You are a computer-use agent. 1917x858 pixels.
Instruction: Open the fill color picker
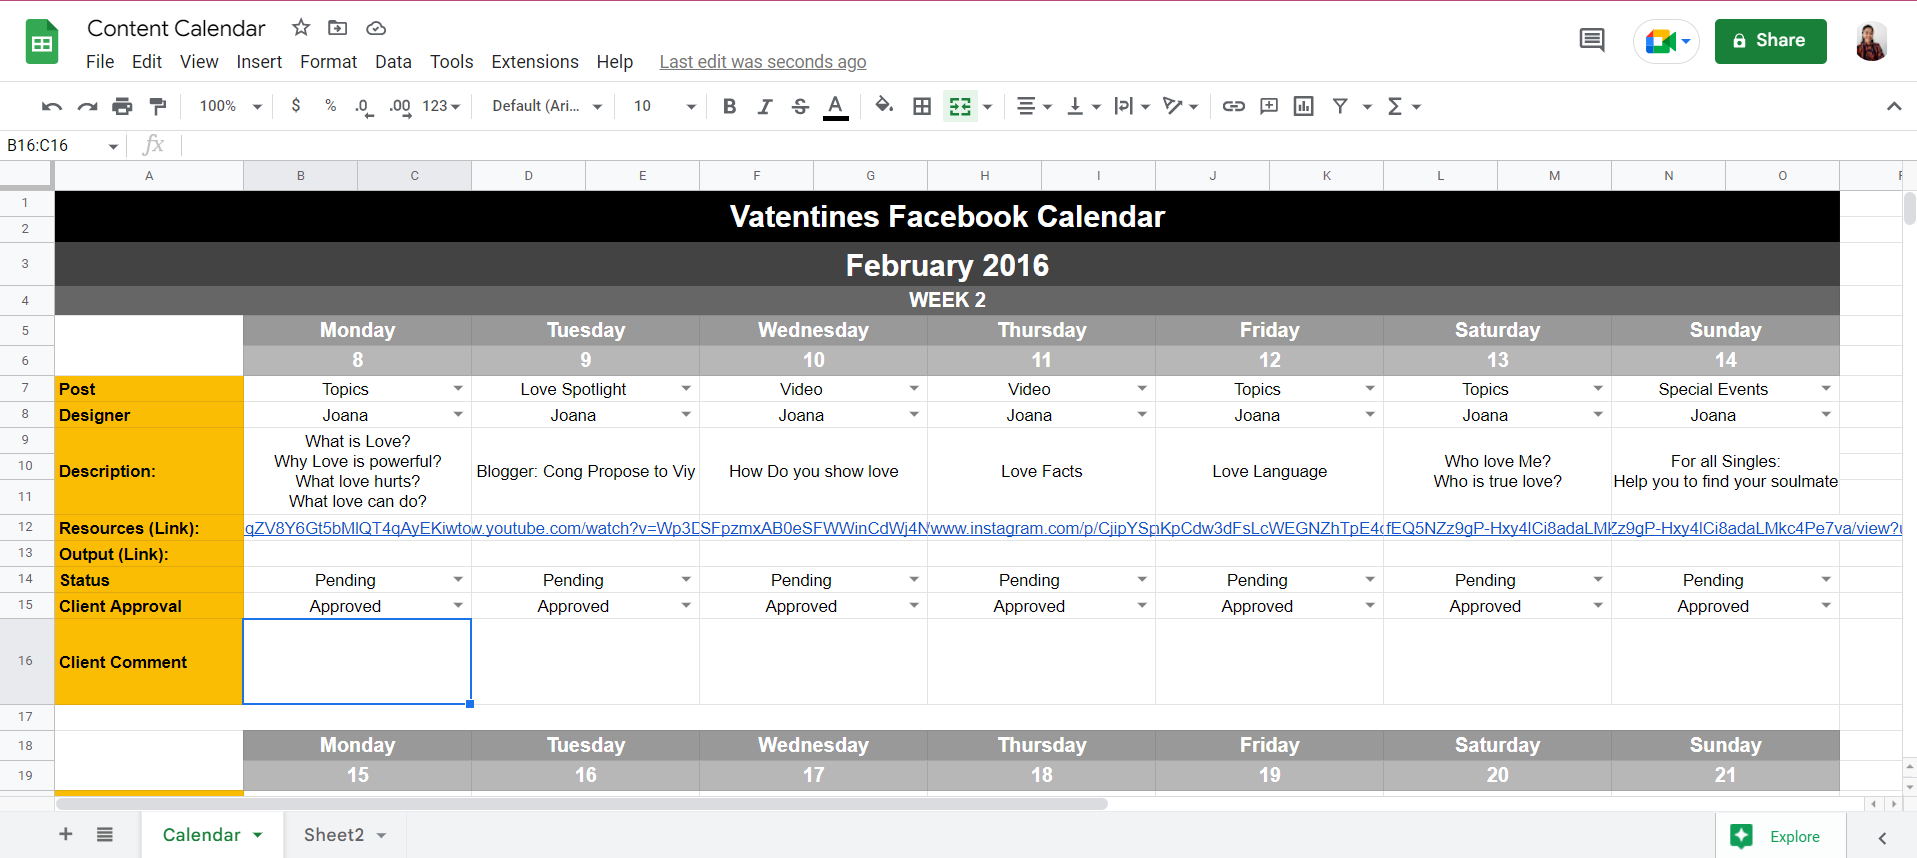click(x=884, y=105)
